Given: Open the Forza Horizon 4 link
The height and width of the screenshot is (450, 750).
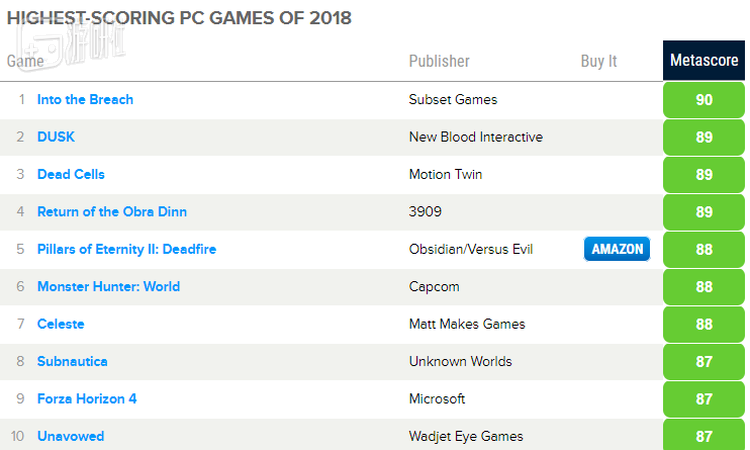Looking at the screenshot, I should (x=87, y=399).
